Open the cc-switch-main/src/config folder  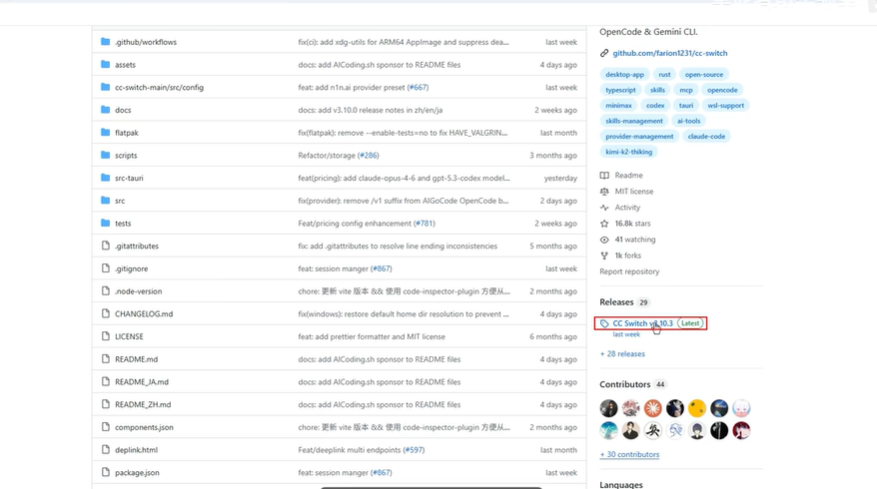pos(159,87)
